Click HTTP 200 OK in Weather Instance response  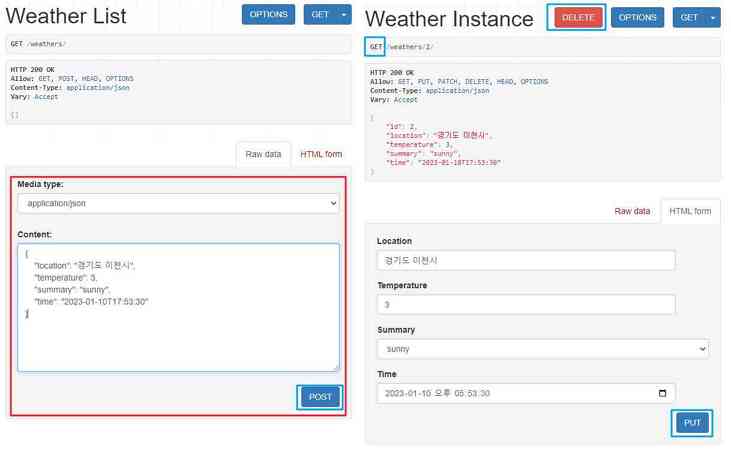[x=392, y=73]
